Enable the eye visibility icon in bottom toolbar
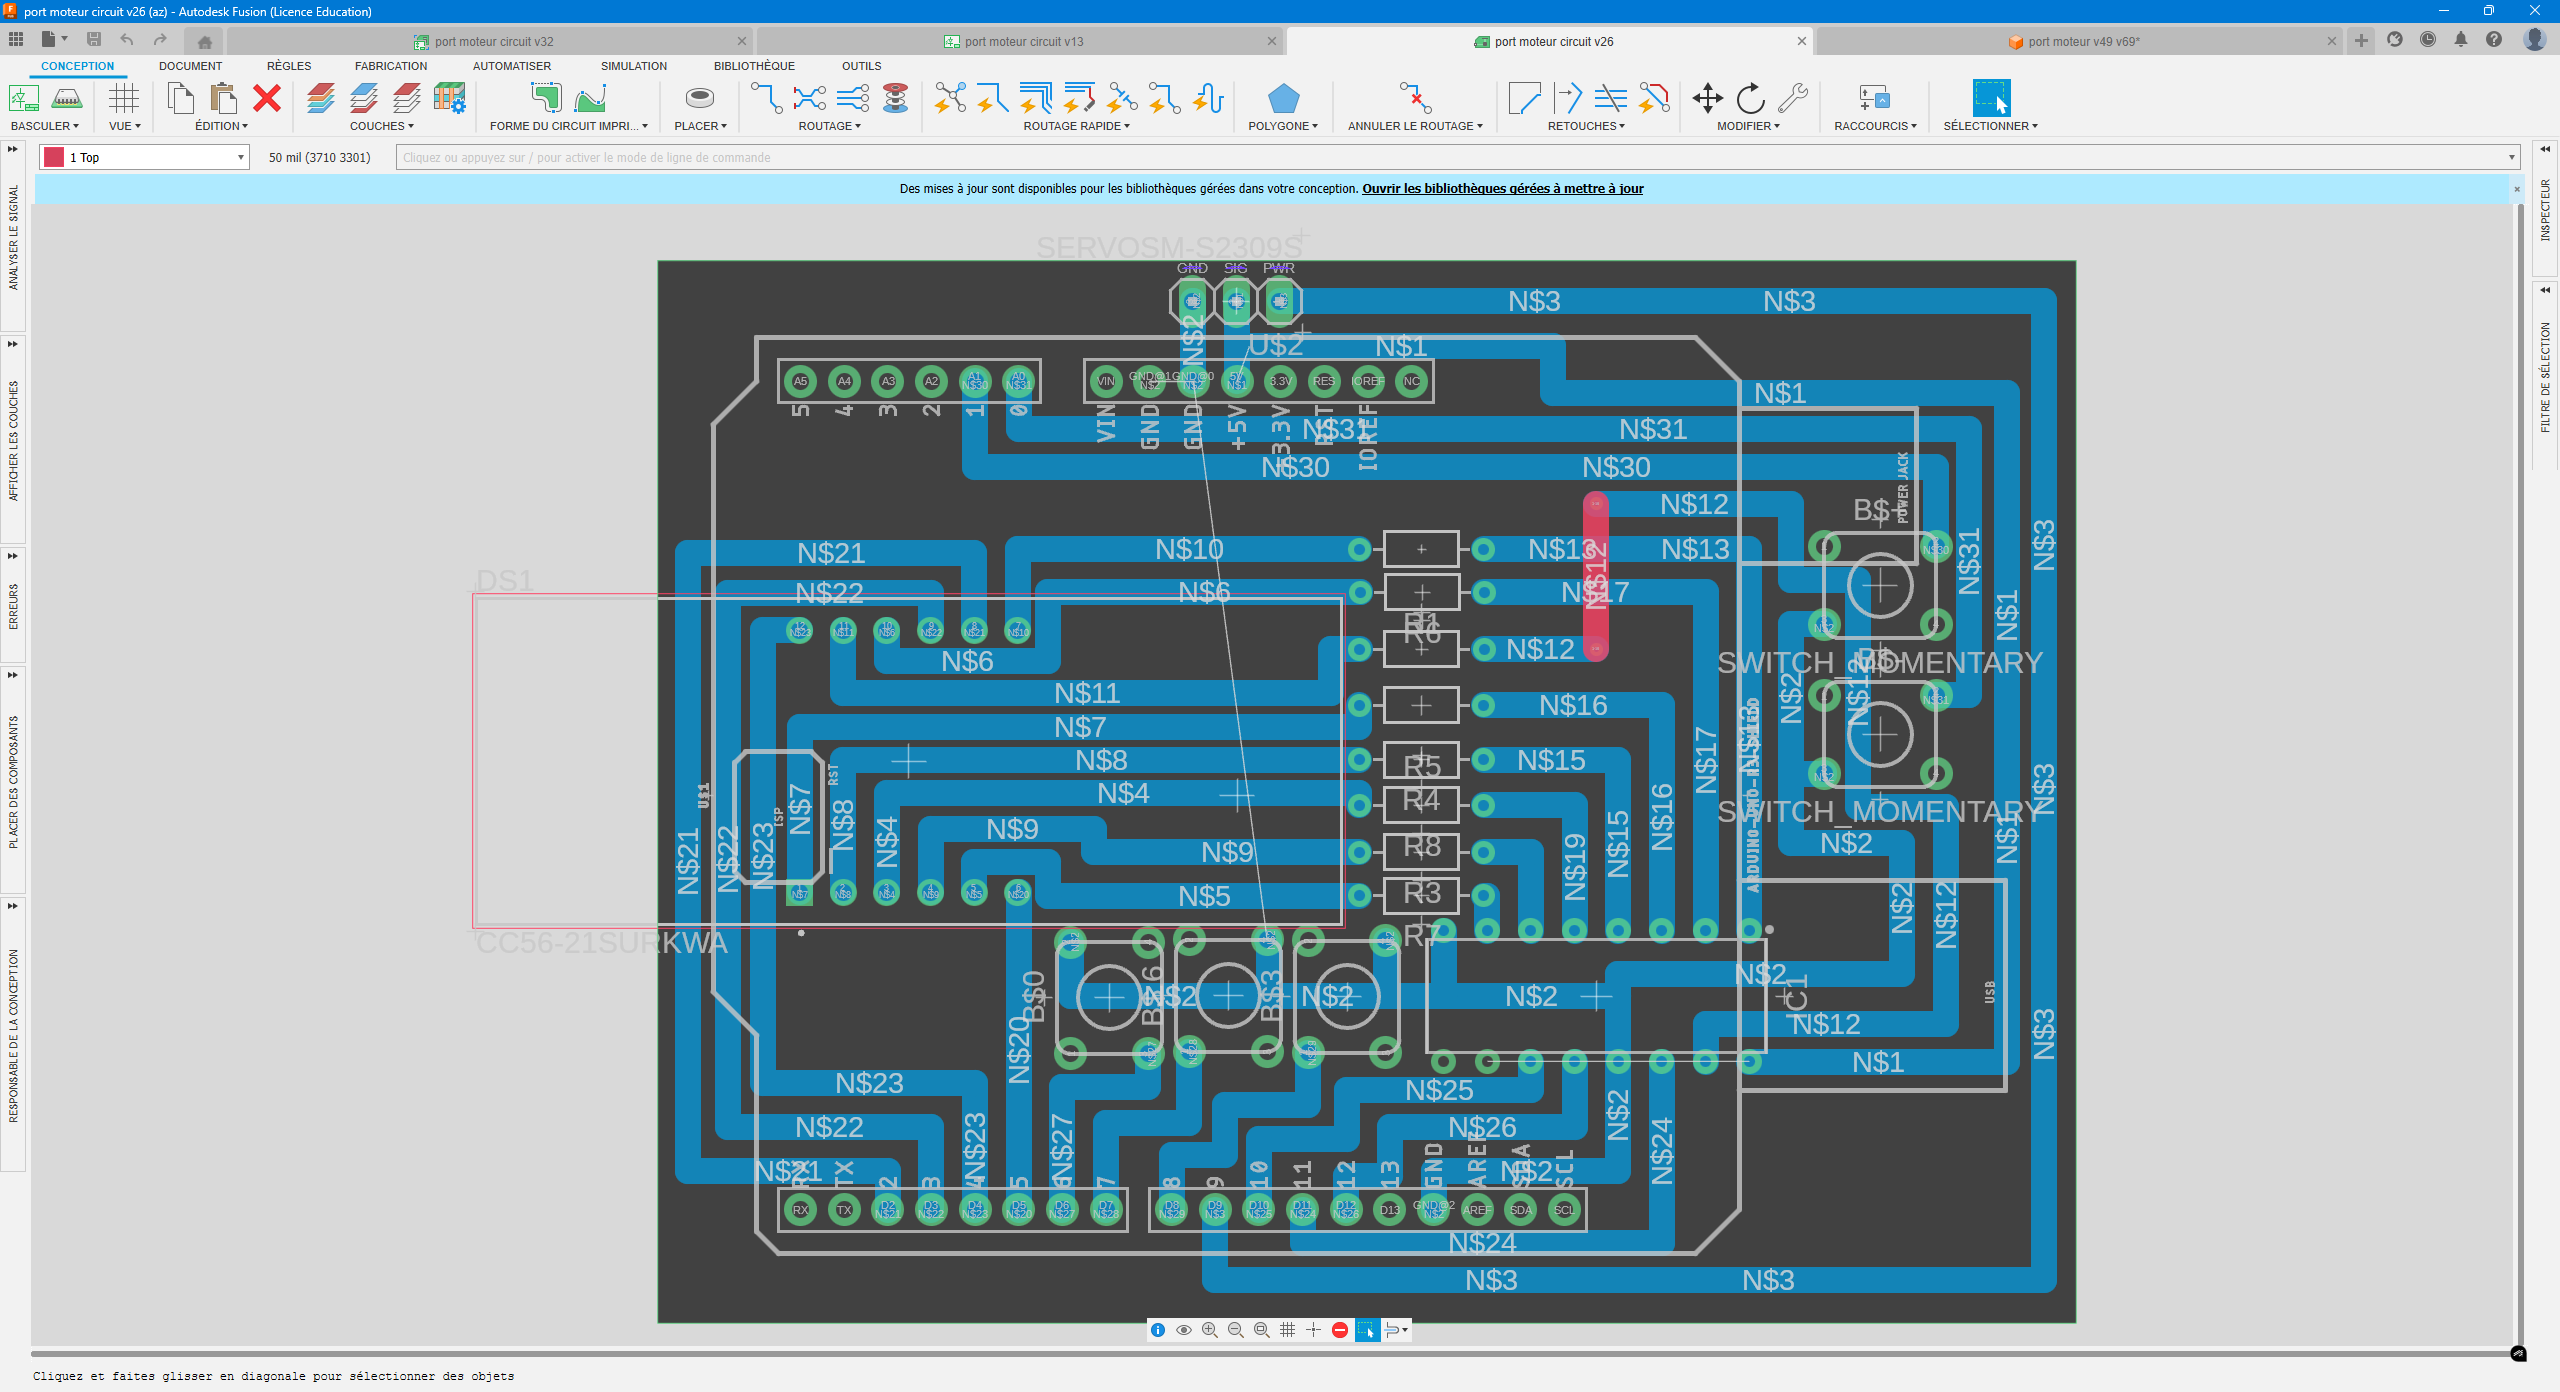The image size is (2560, 1392). (x=1184, y=1330)
